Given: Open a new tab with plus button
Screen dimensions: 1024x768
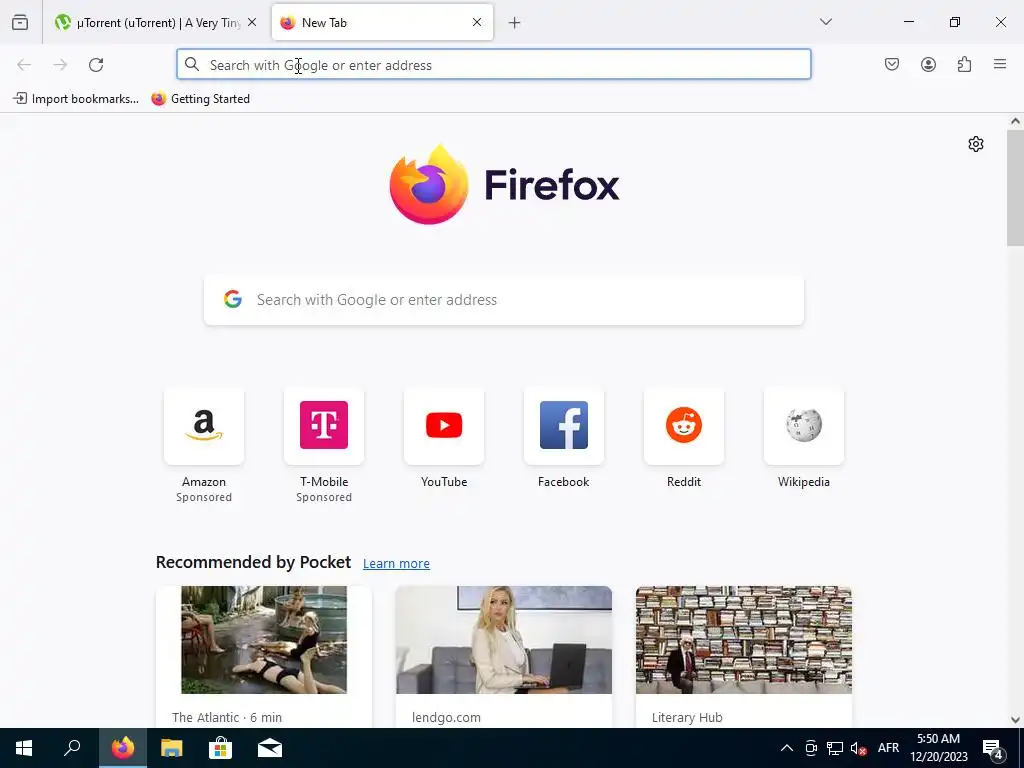Looking at the screenshot, I should pyautogui.click(x=515, y=23).
